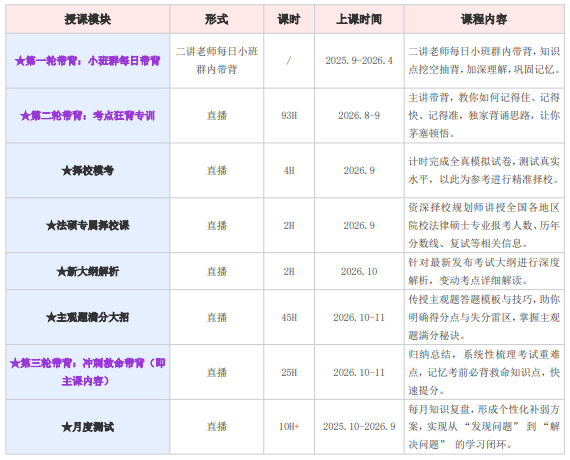Click the 形式 column header
The height and width of the screenshot is (460, 570).
click(217, 19)
